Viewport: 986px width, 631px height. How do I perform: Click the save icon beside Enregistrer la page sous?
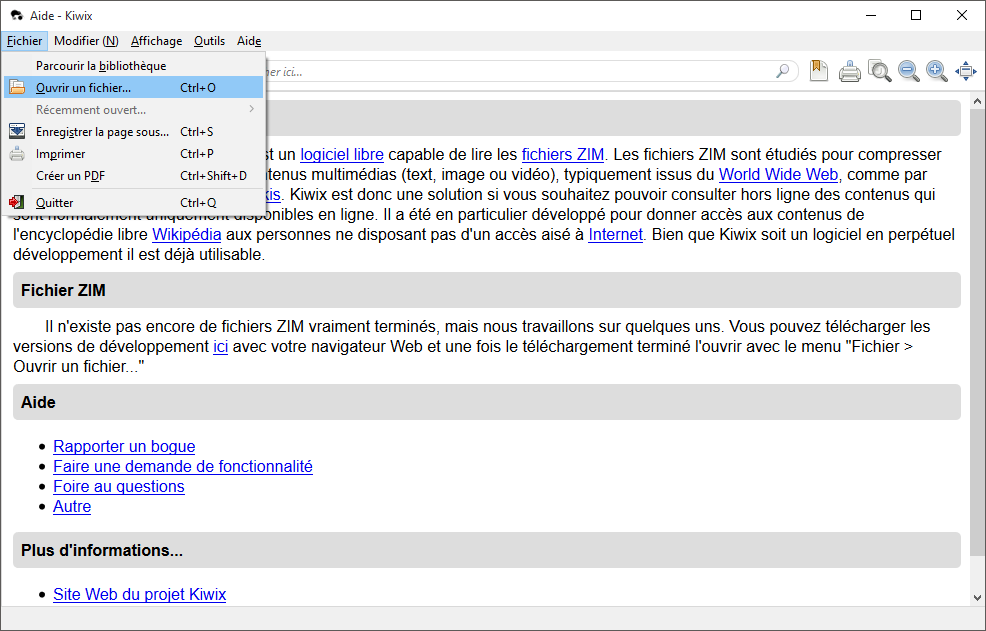17,131
